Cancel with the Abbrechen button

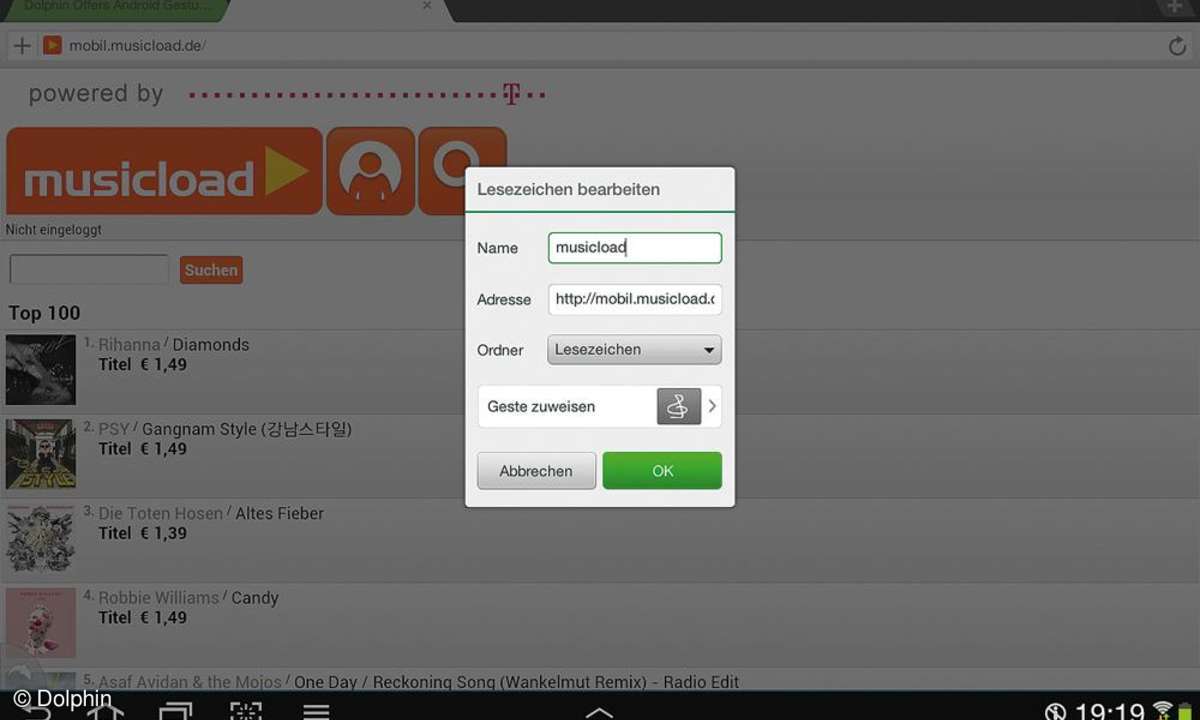pyautogui.click(x=536, y=471)
